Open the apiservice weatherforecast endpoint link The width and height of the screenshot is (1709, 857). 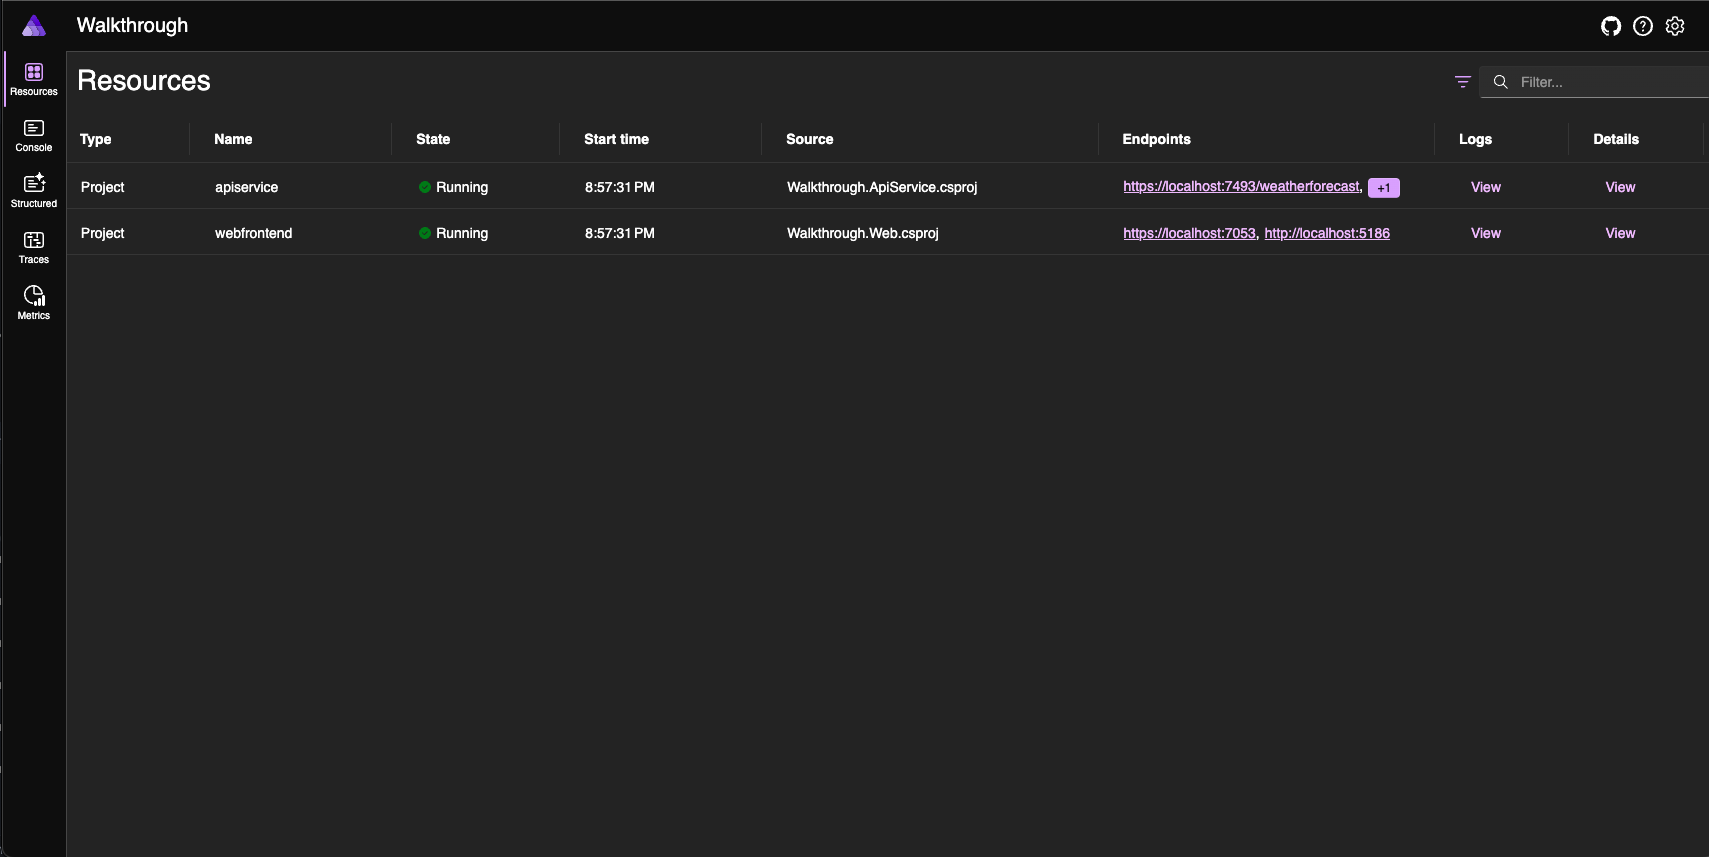(x=1241, y=187)
